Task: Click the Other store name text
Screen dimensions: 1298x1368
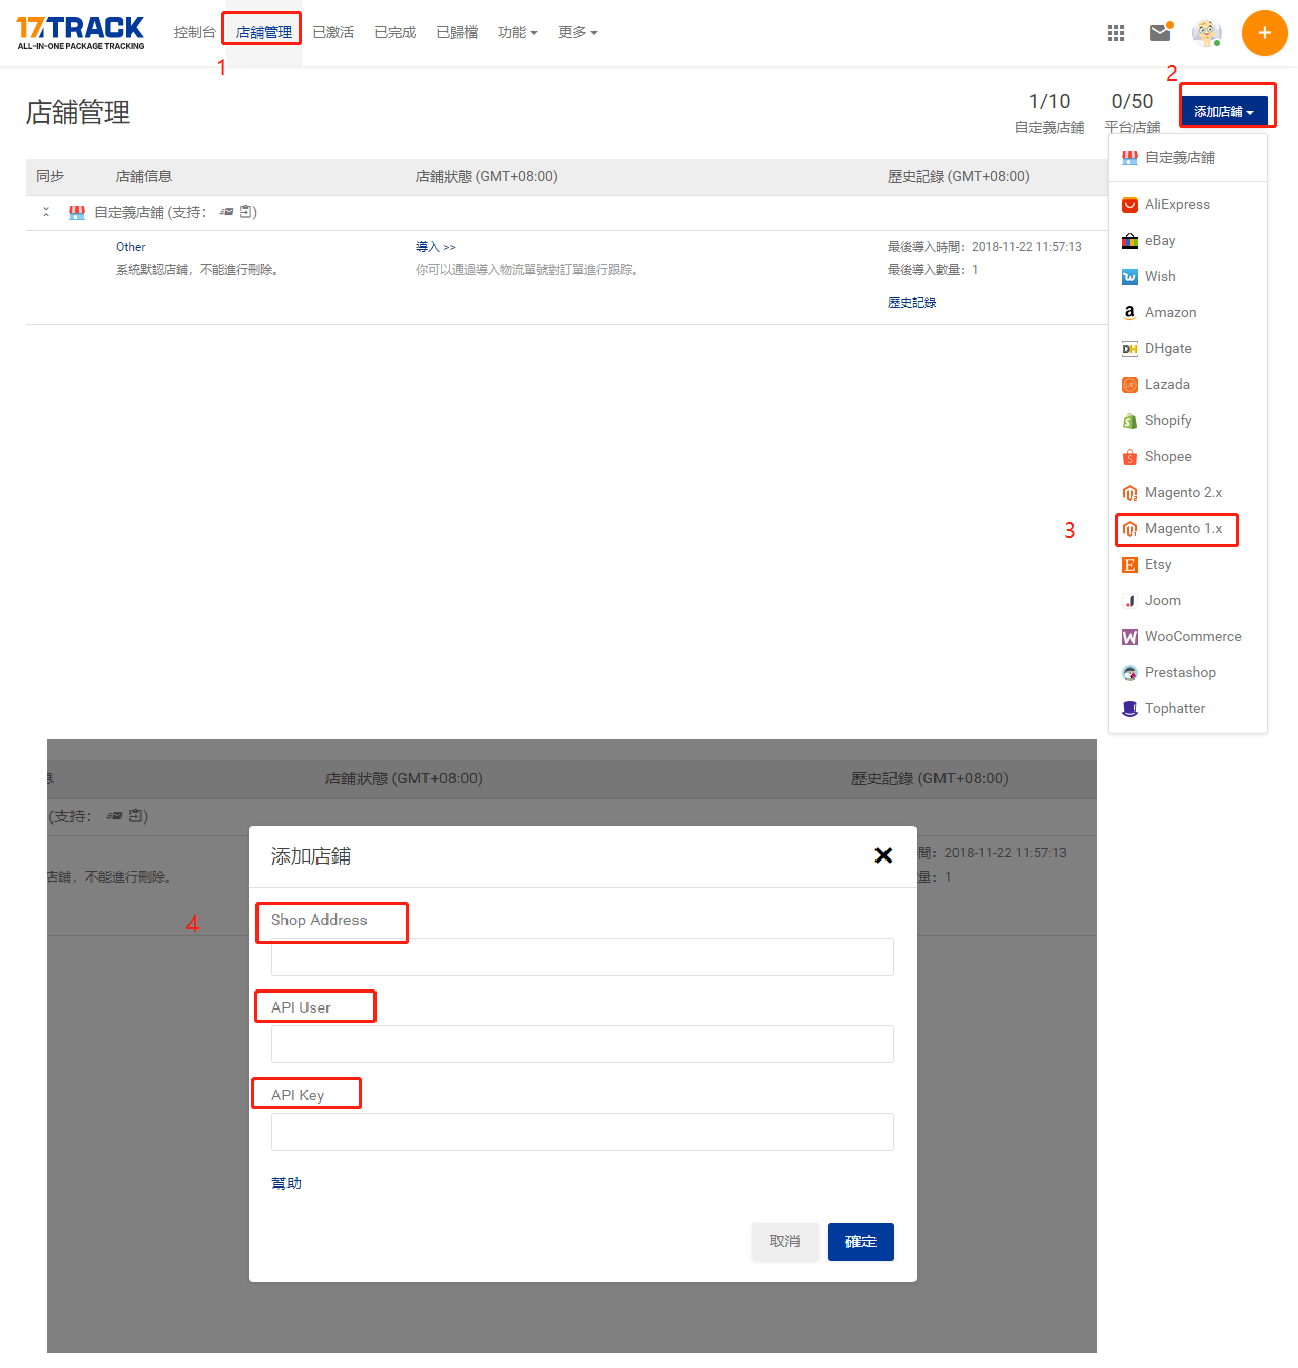Action: pos(131,247)
